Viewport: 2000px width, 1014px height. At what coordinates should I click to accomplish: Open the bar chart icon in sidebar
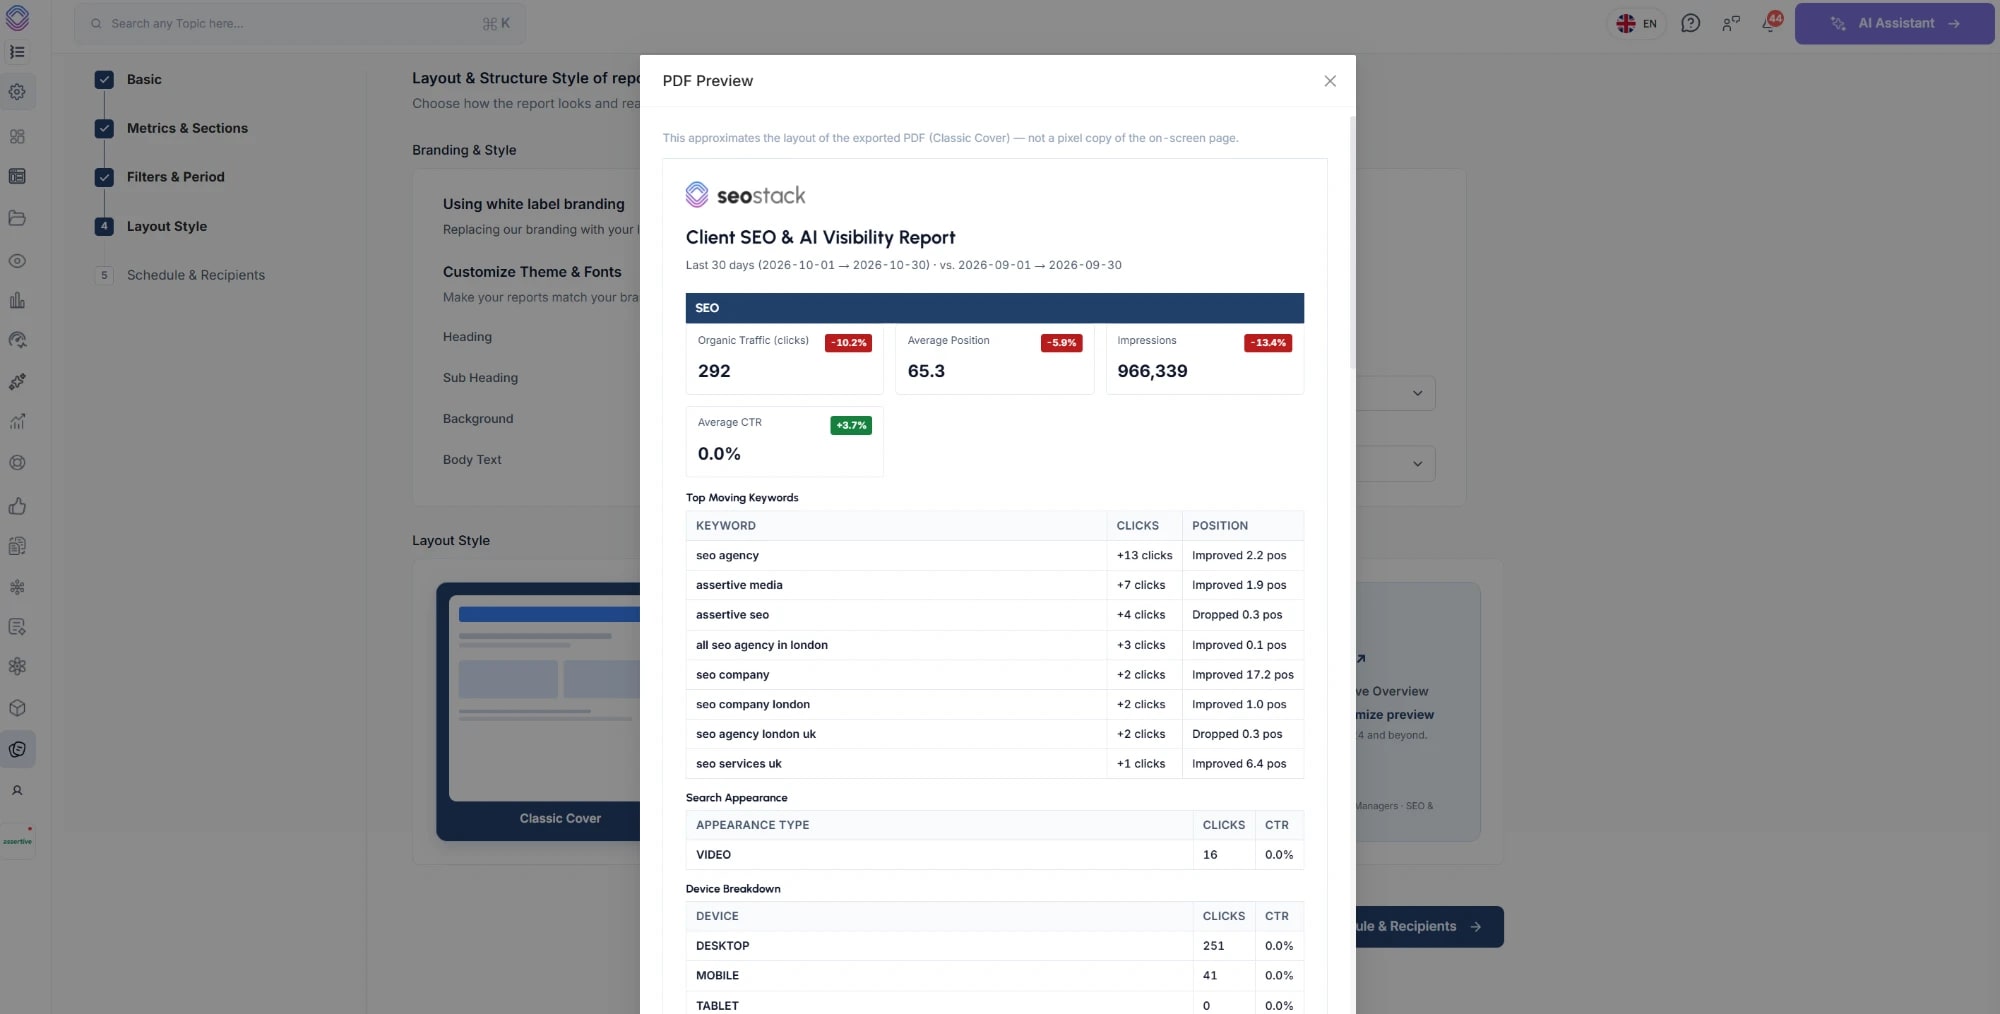tap(17, 301)
